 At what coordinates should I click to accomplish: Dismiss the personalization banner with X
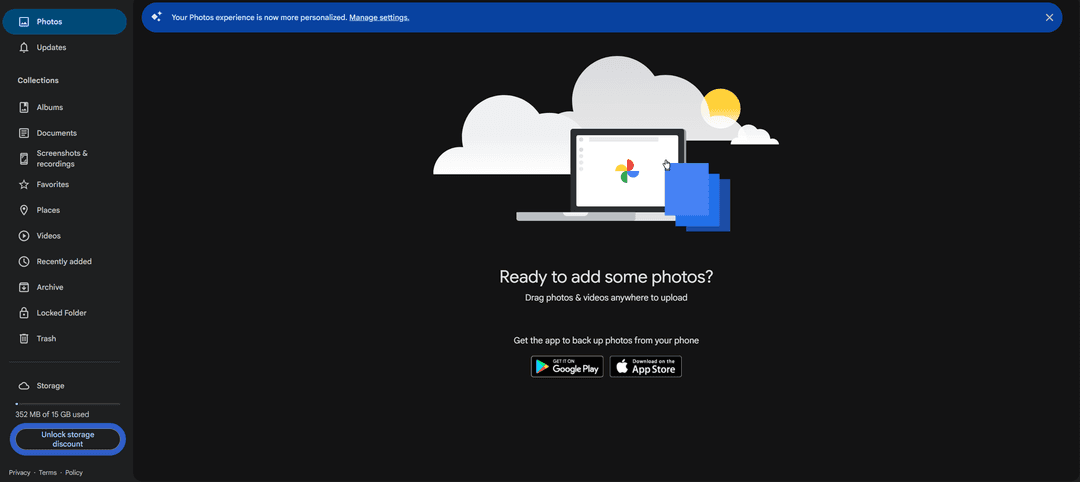click(1049, 18)
